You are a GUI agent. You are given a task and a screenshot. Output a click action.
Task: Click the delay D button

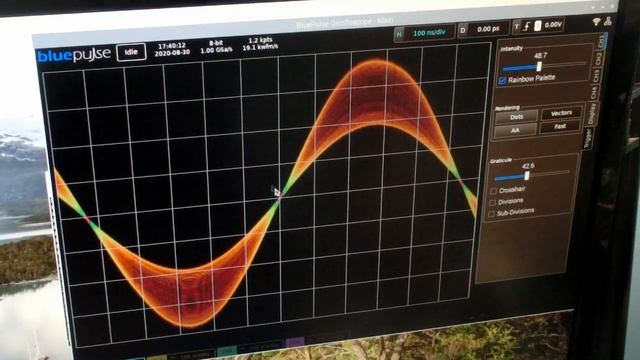(463, 30)
